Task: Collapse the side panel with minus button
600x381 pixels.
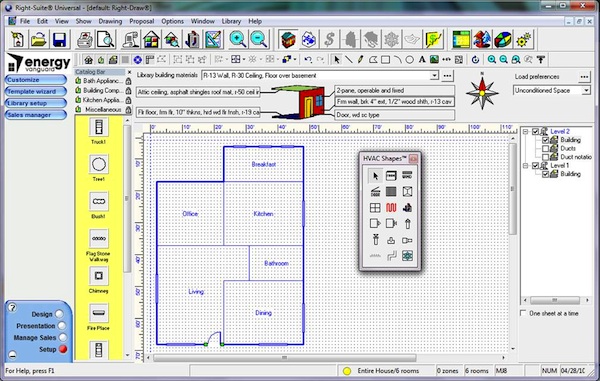Action: pos(12,355)
